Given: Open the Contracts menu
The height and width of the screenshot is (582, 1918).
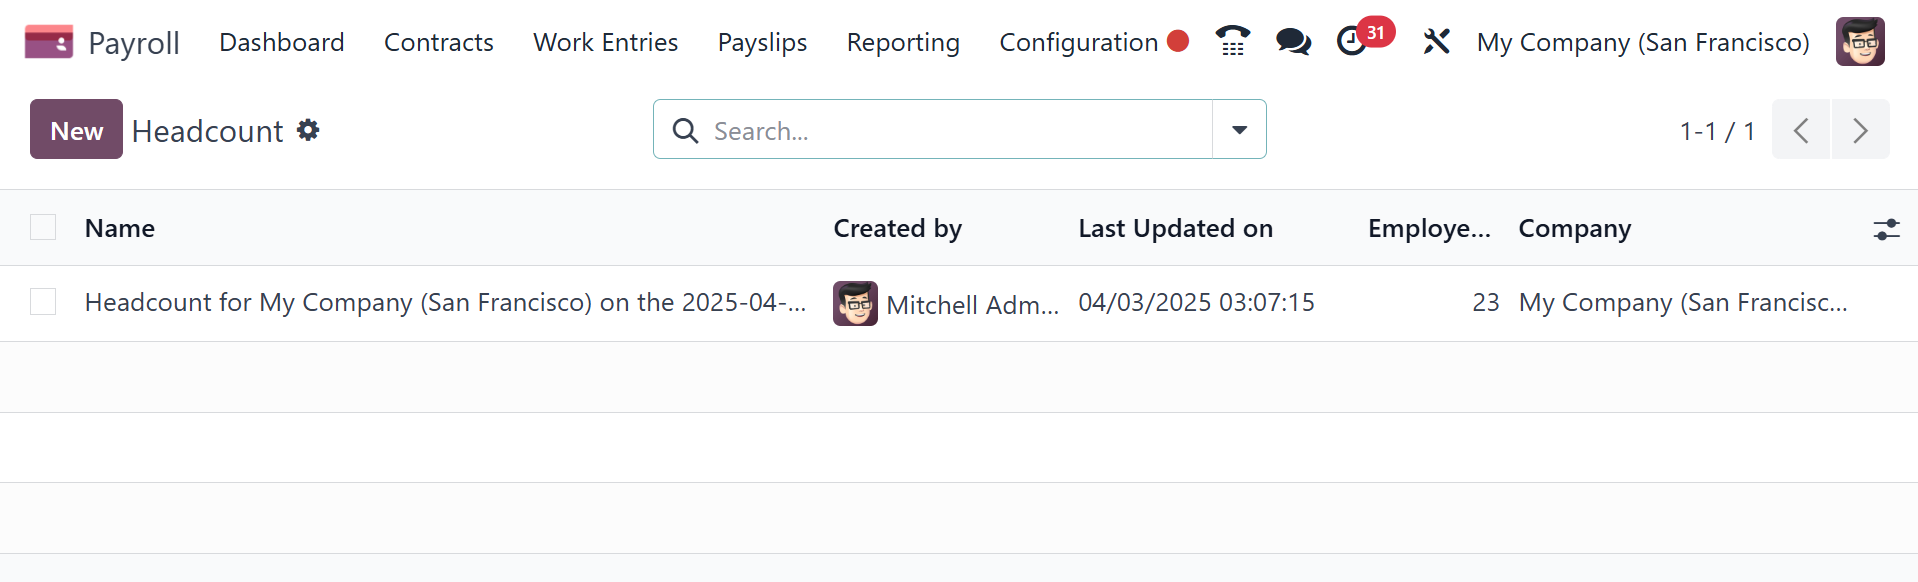Looking at the screenshot, I should [x=439, y=42].
